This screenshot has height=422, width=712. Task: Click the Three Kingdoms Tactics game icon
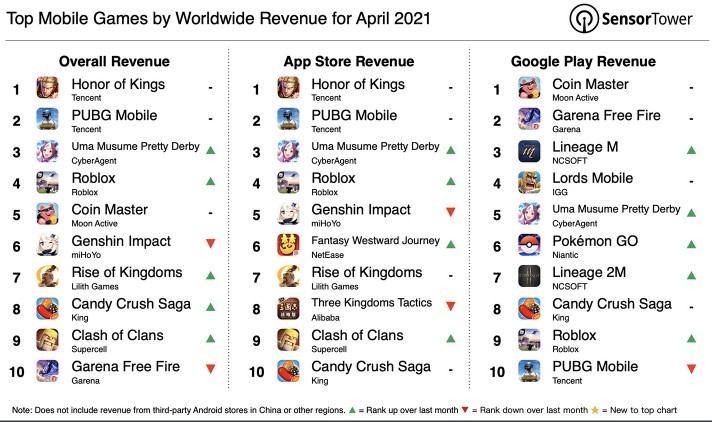pos(288,310)
